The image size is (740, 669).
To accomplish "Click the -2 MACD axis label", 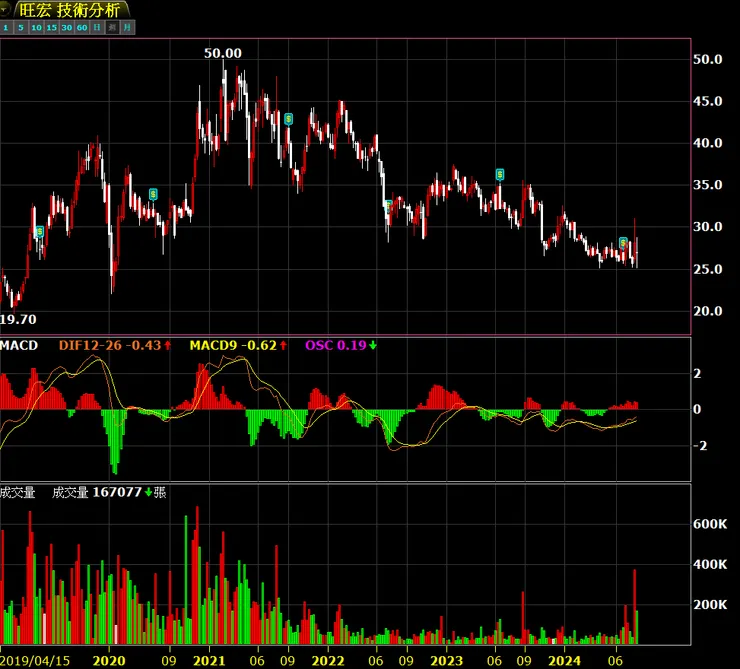I will pos(699,445).
